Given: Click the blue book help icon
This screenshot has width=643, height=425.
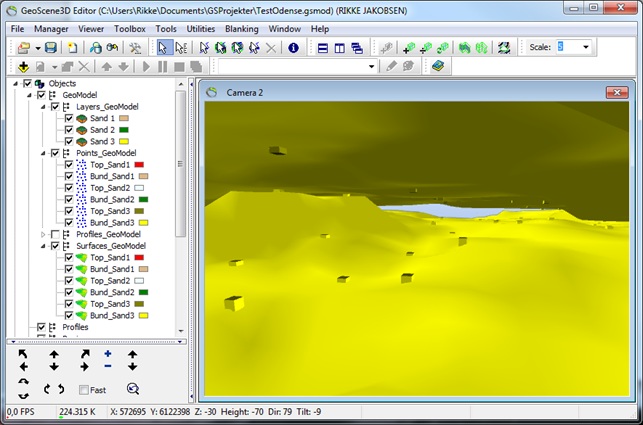Looking at the screenshot, I should pos(438,66).
